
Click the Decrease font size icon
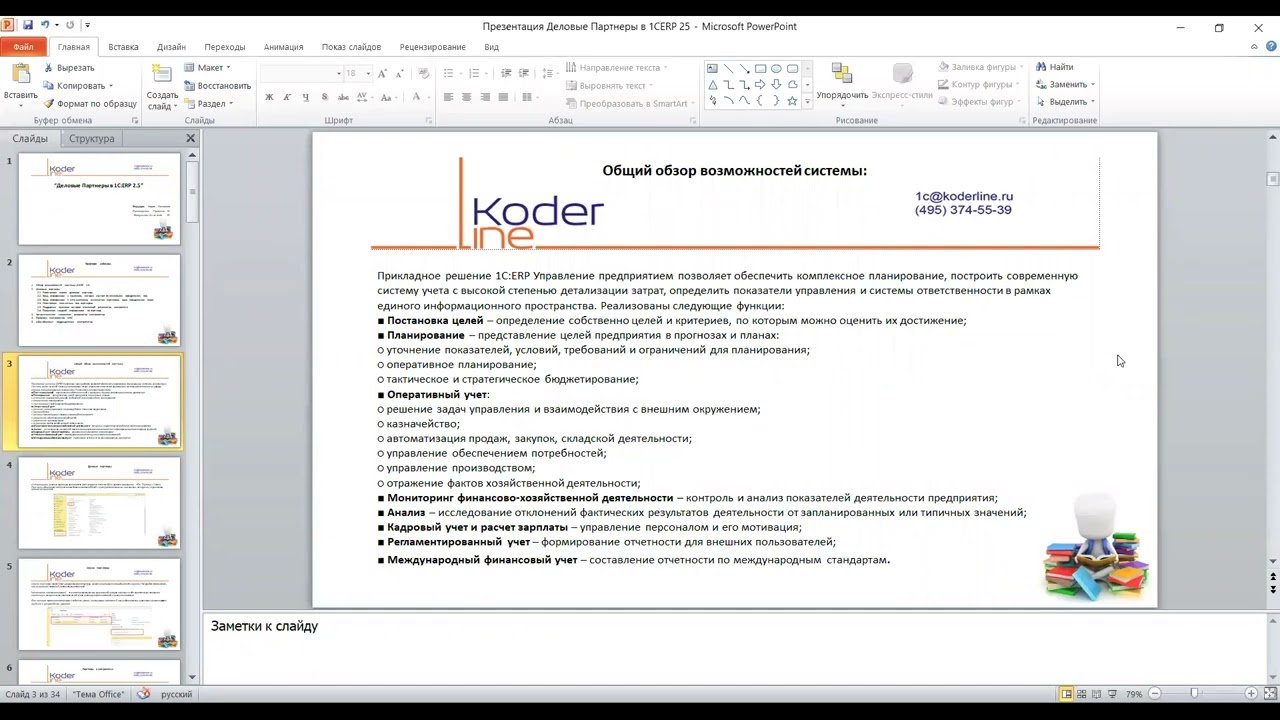point(401,73)
